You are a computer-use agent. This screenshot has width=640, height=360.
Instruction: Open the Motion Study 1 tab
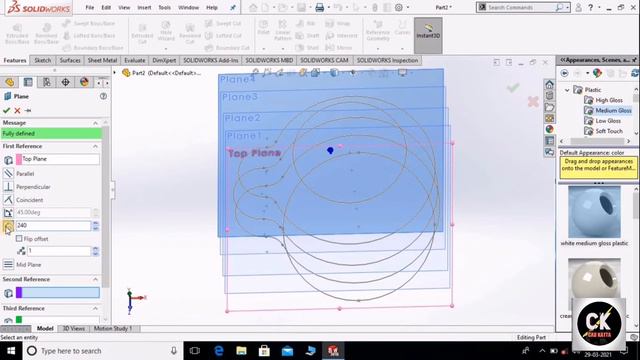point(113,329)
